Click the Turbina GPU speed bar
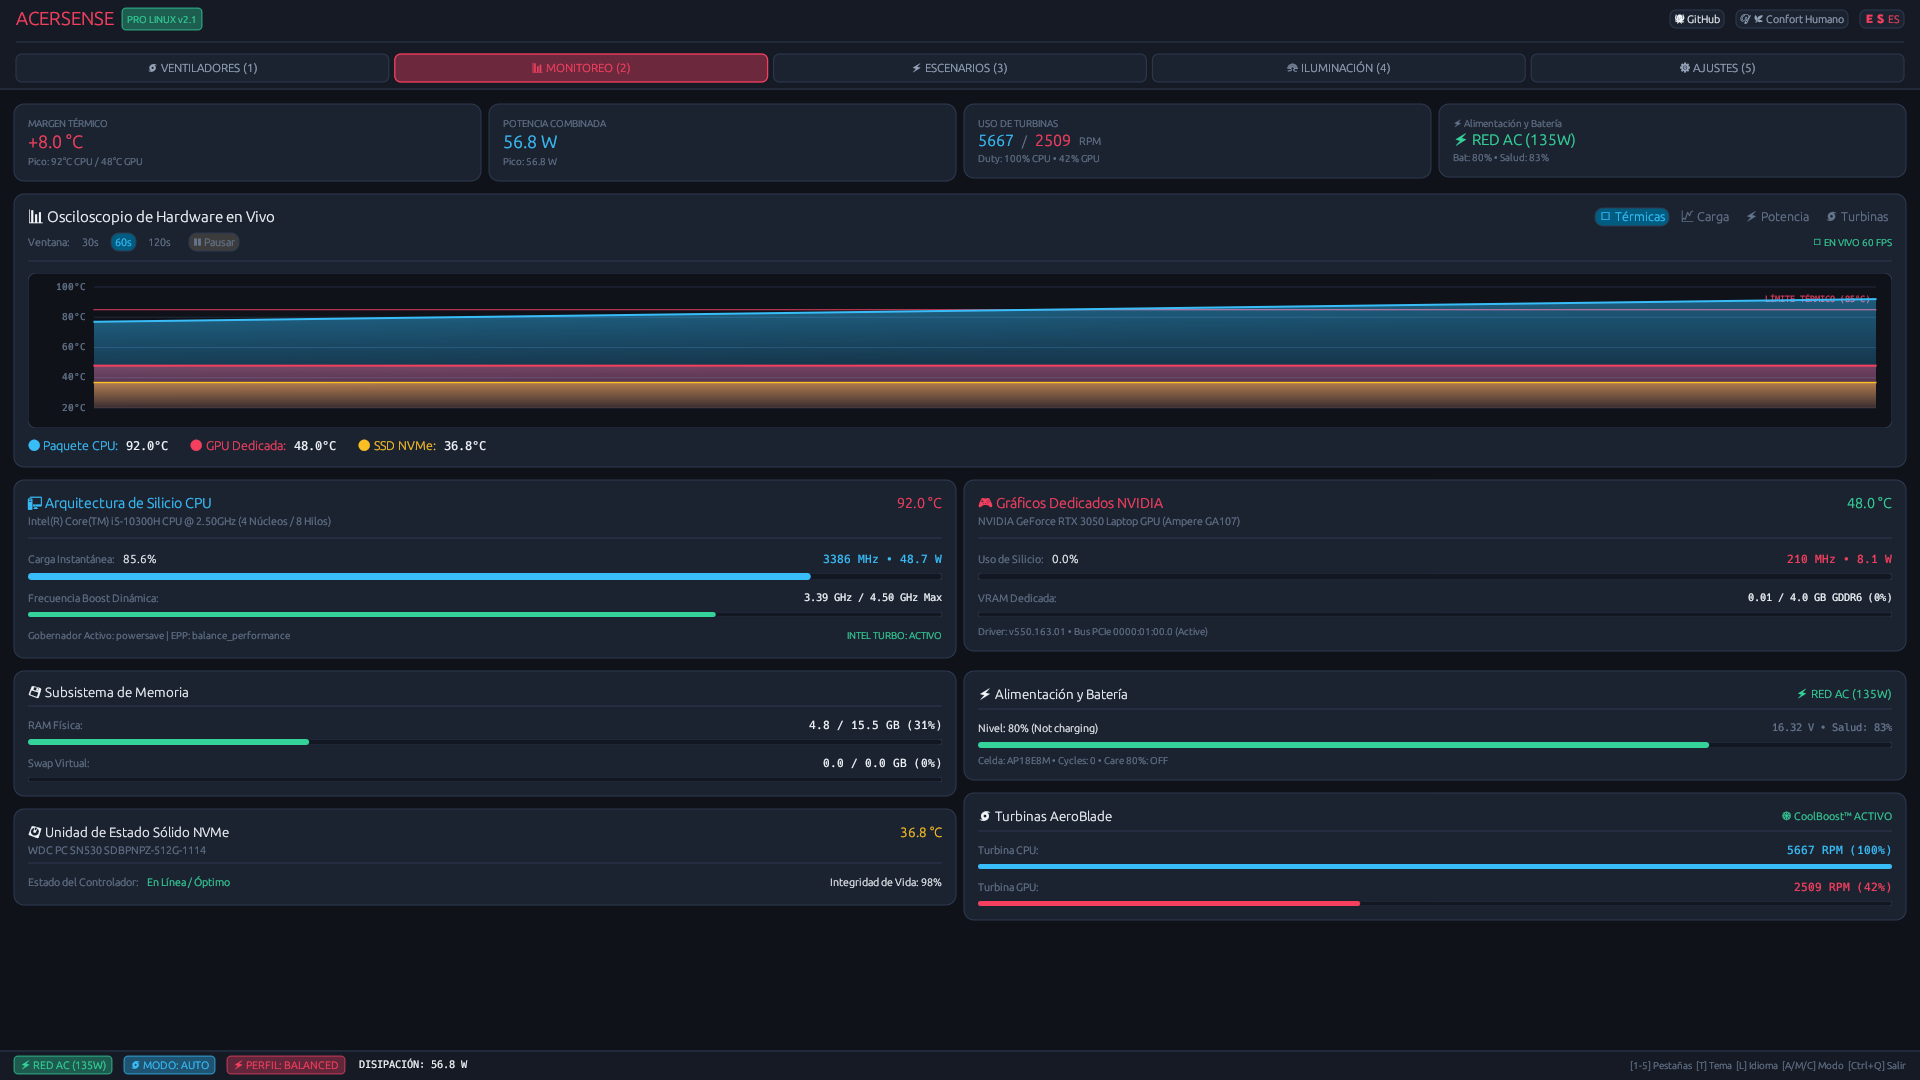The image size is (1920, 1080). pyautogui.click(x=1435, y=904)
